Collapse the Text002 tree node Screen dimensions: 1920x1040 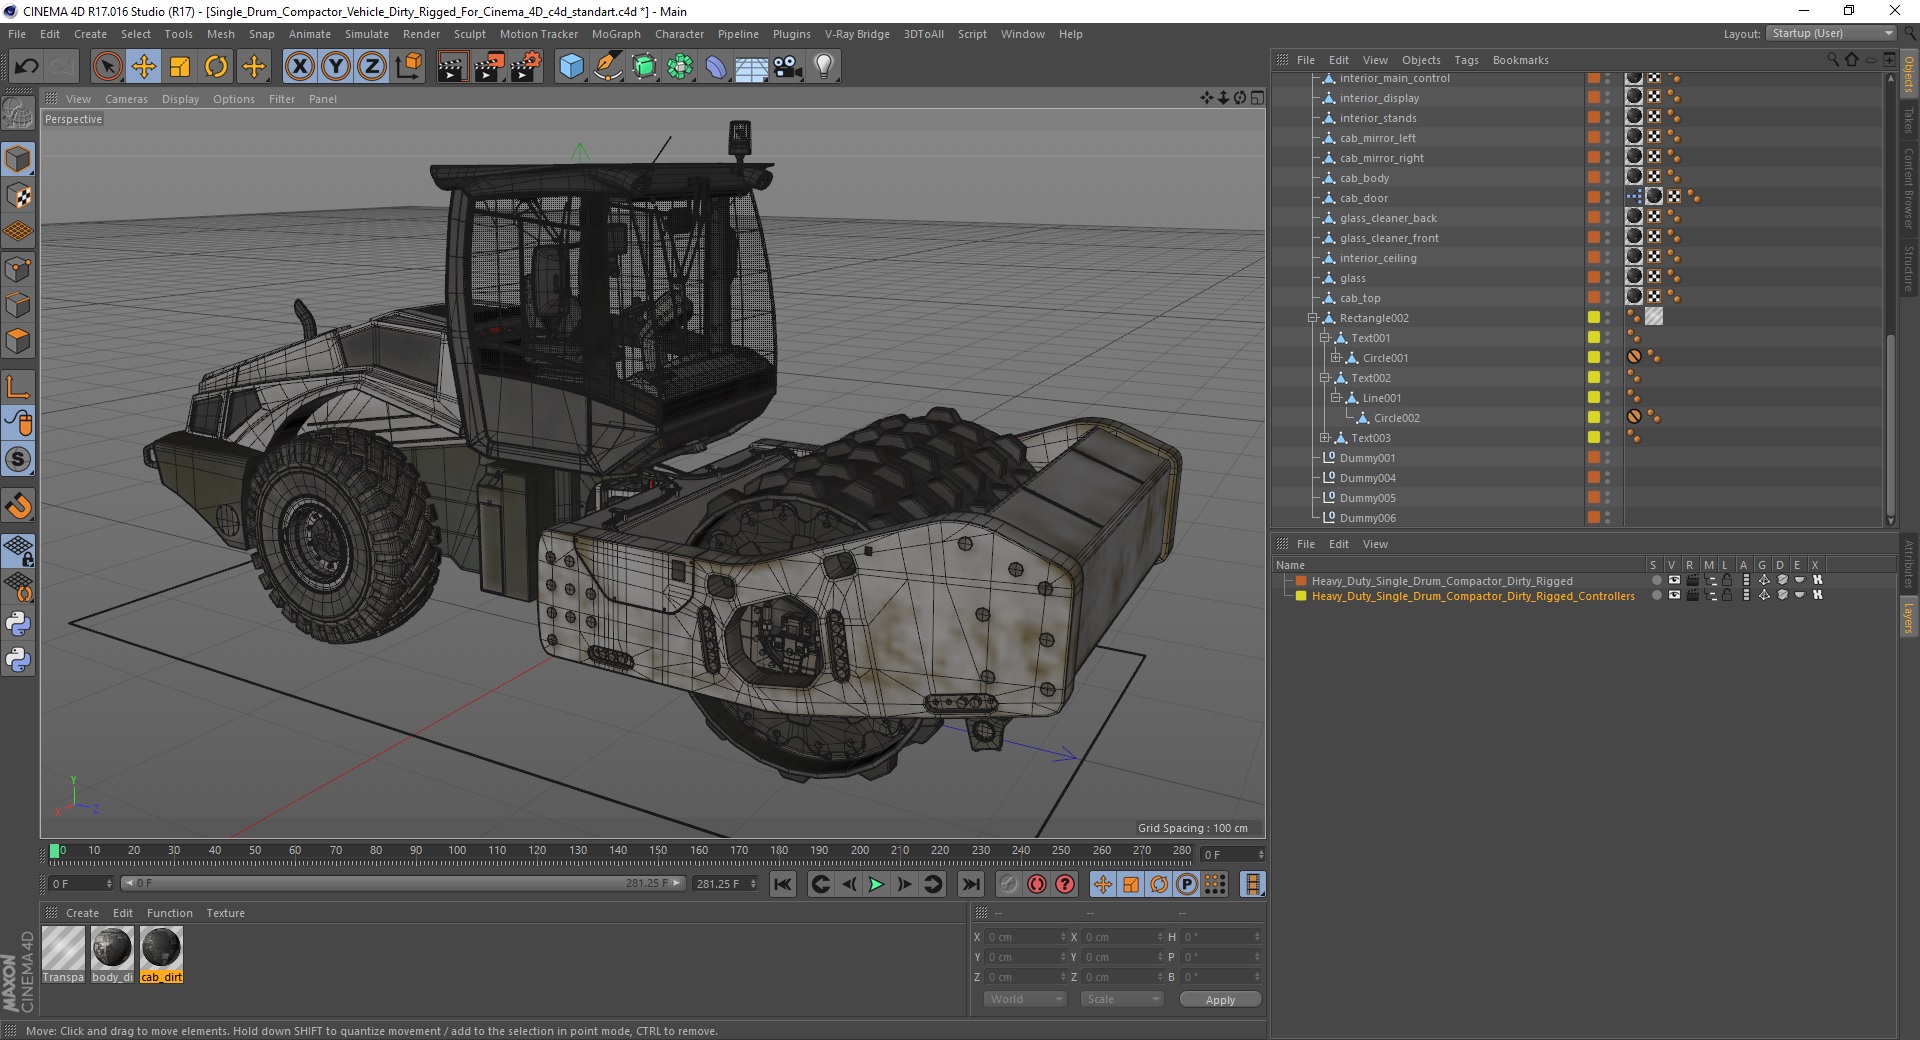coord(1324,378)
